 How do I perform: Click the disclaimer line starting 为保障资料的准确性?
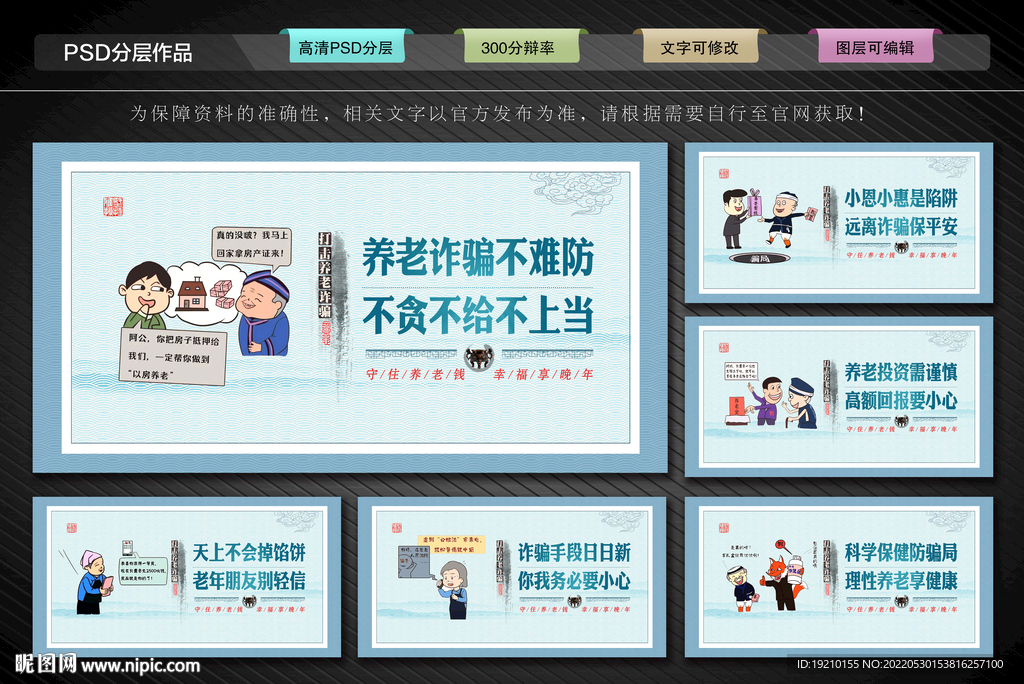(499, 114)
